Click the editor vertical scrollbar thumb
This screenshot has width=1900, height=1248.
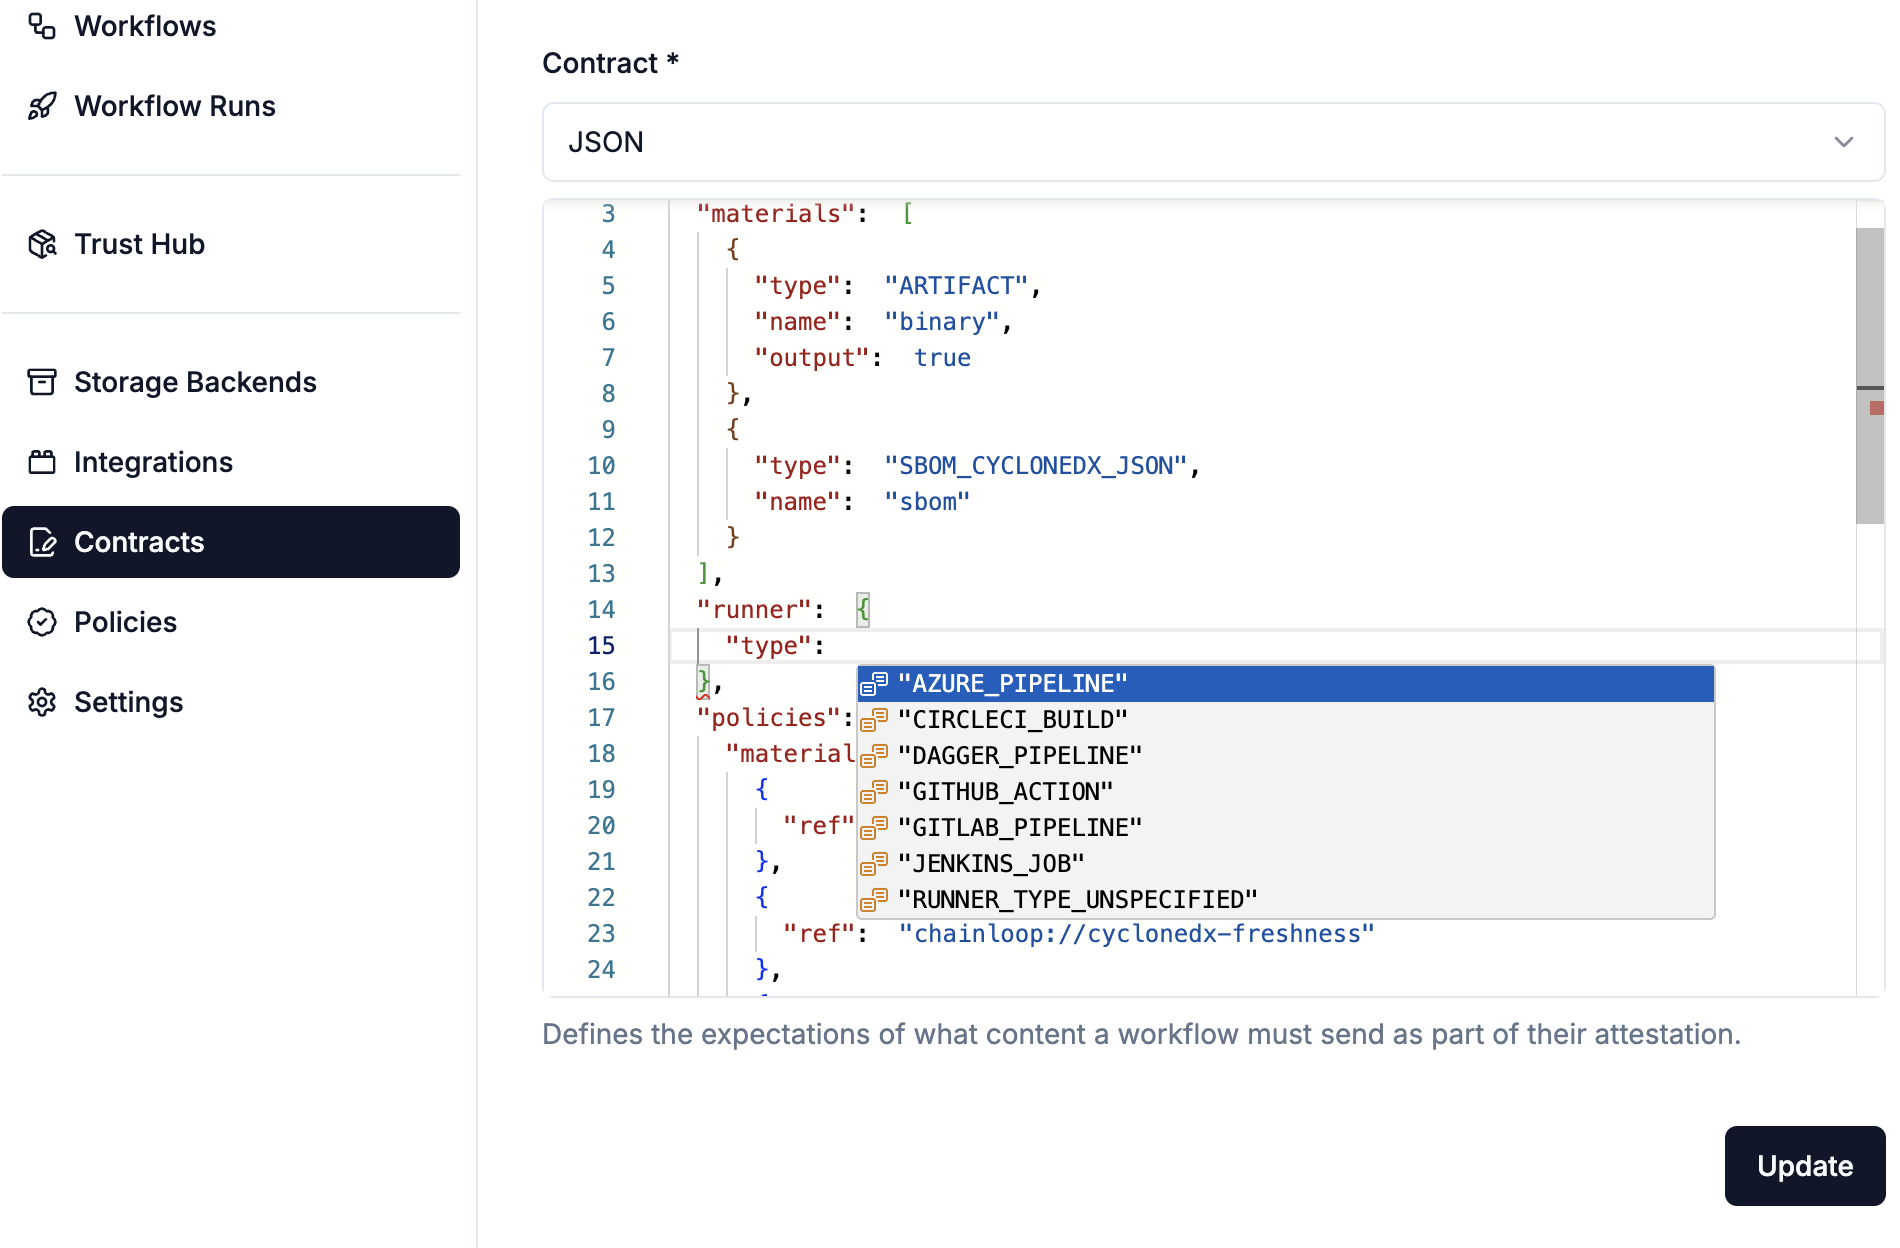(1868, 375)
